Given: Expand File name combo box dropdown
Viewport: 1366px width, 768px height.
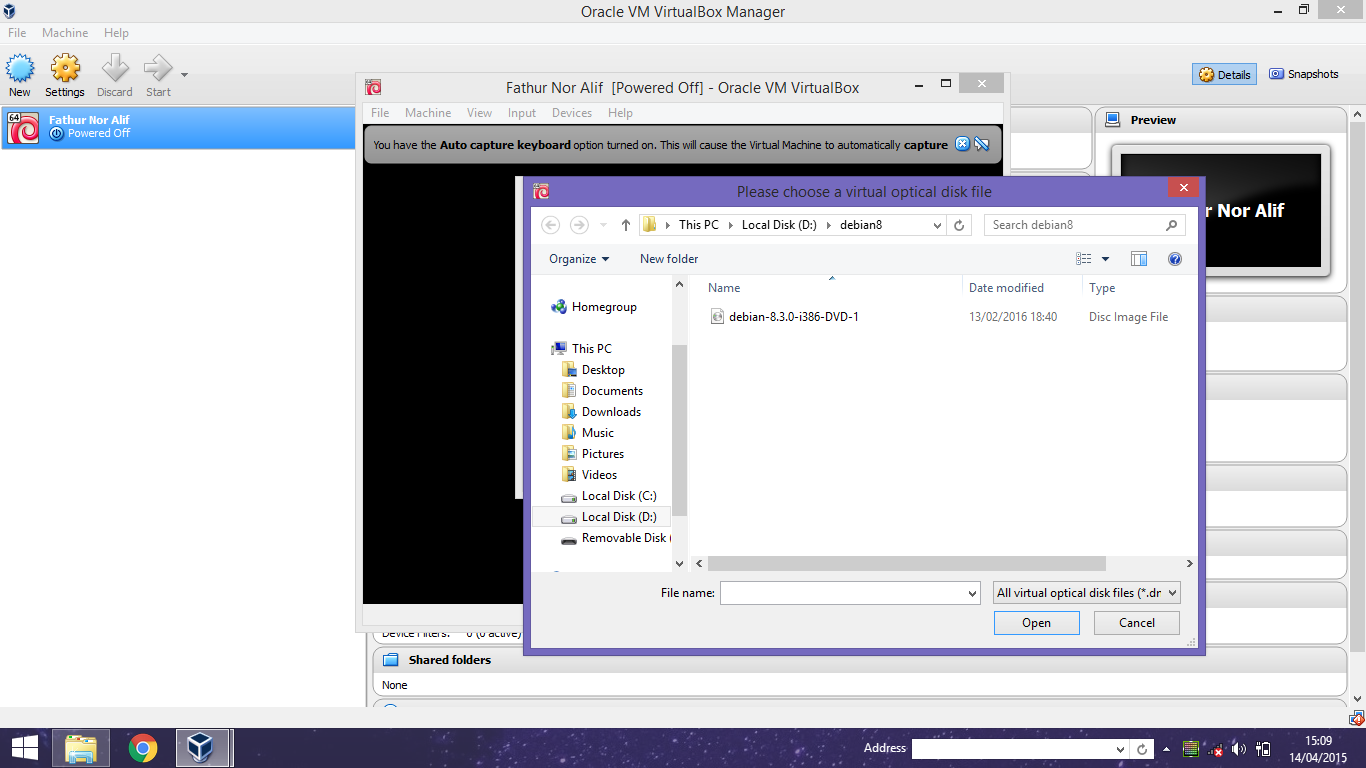Looking at the screenshot, I should point(973,593).
